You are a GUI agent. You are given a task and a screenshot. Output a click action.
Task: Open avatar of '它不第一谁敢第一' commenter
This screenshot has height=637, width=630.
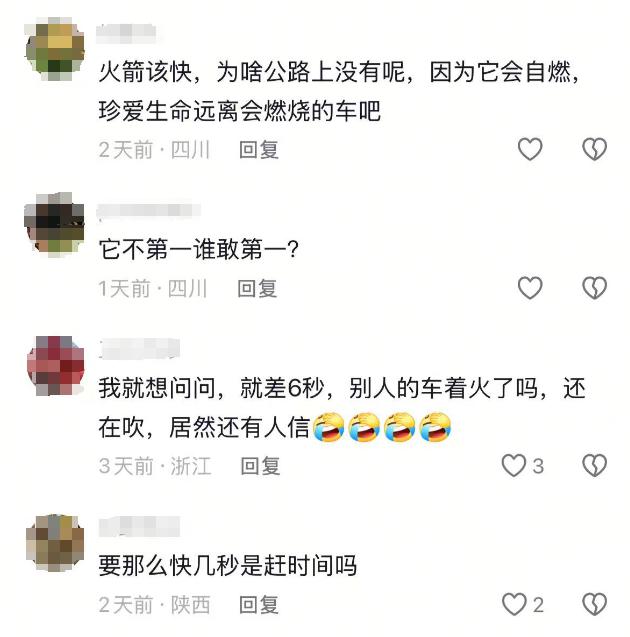coord(55,225)
